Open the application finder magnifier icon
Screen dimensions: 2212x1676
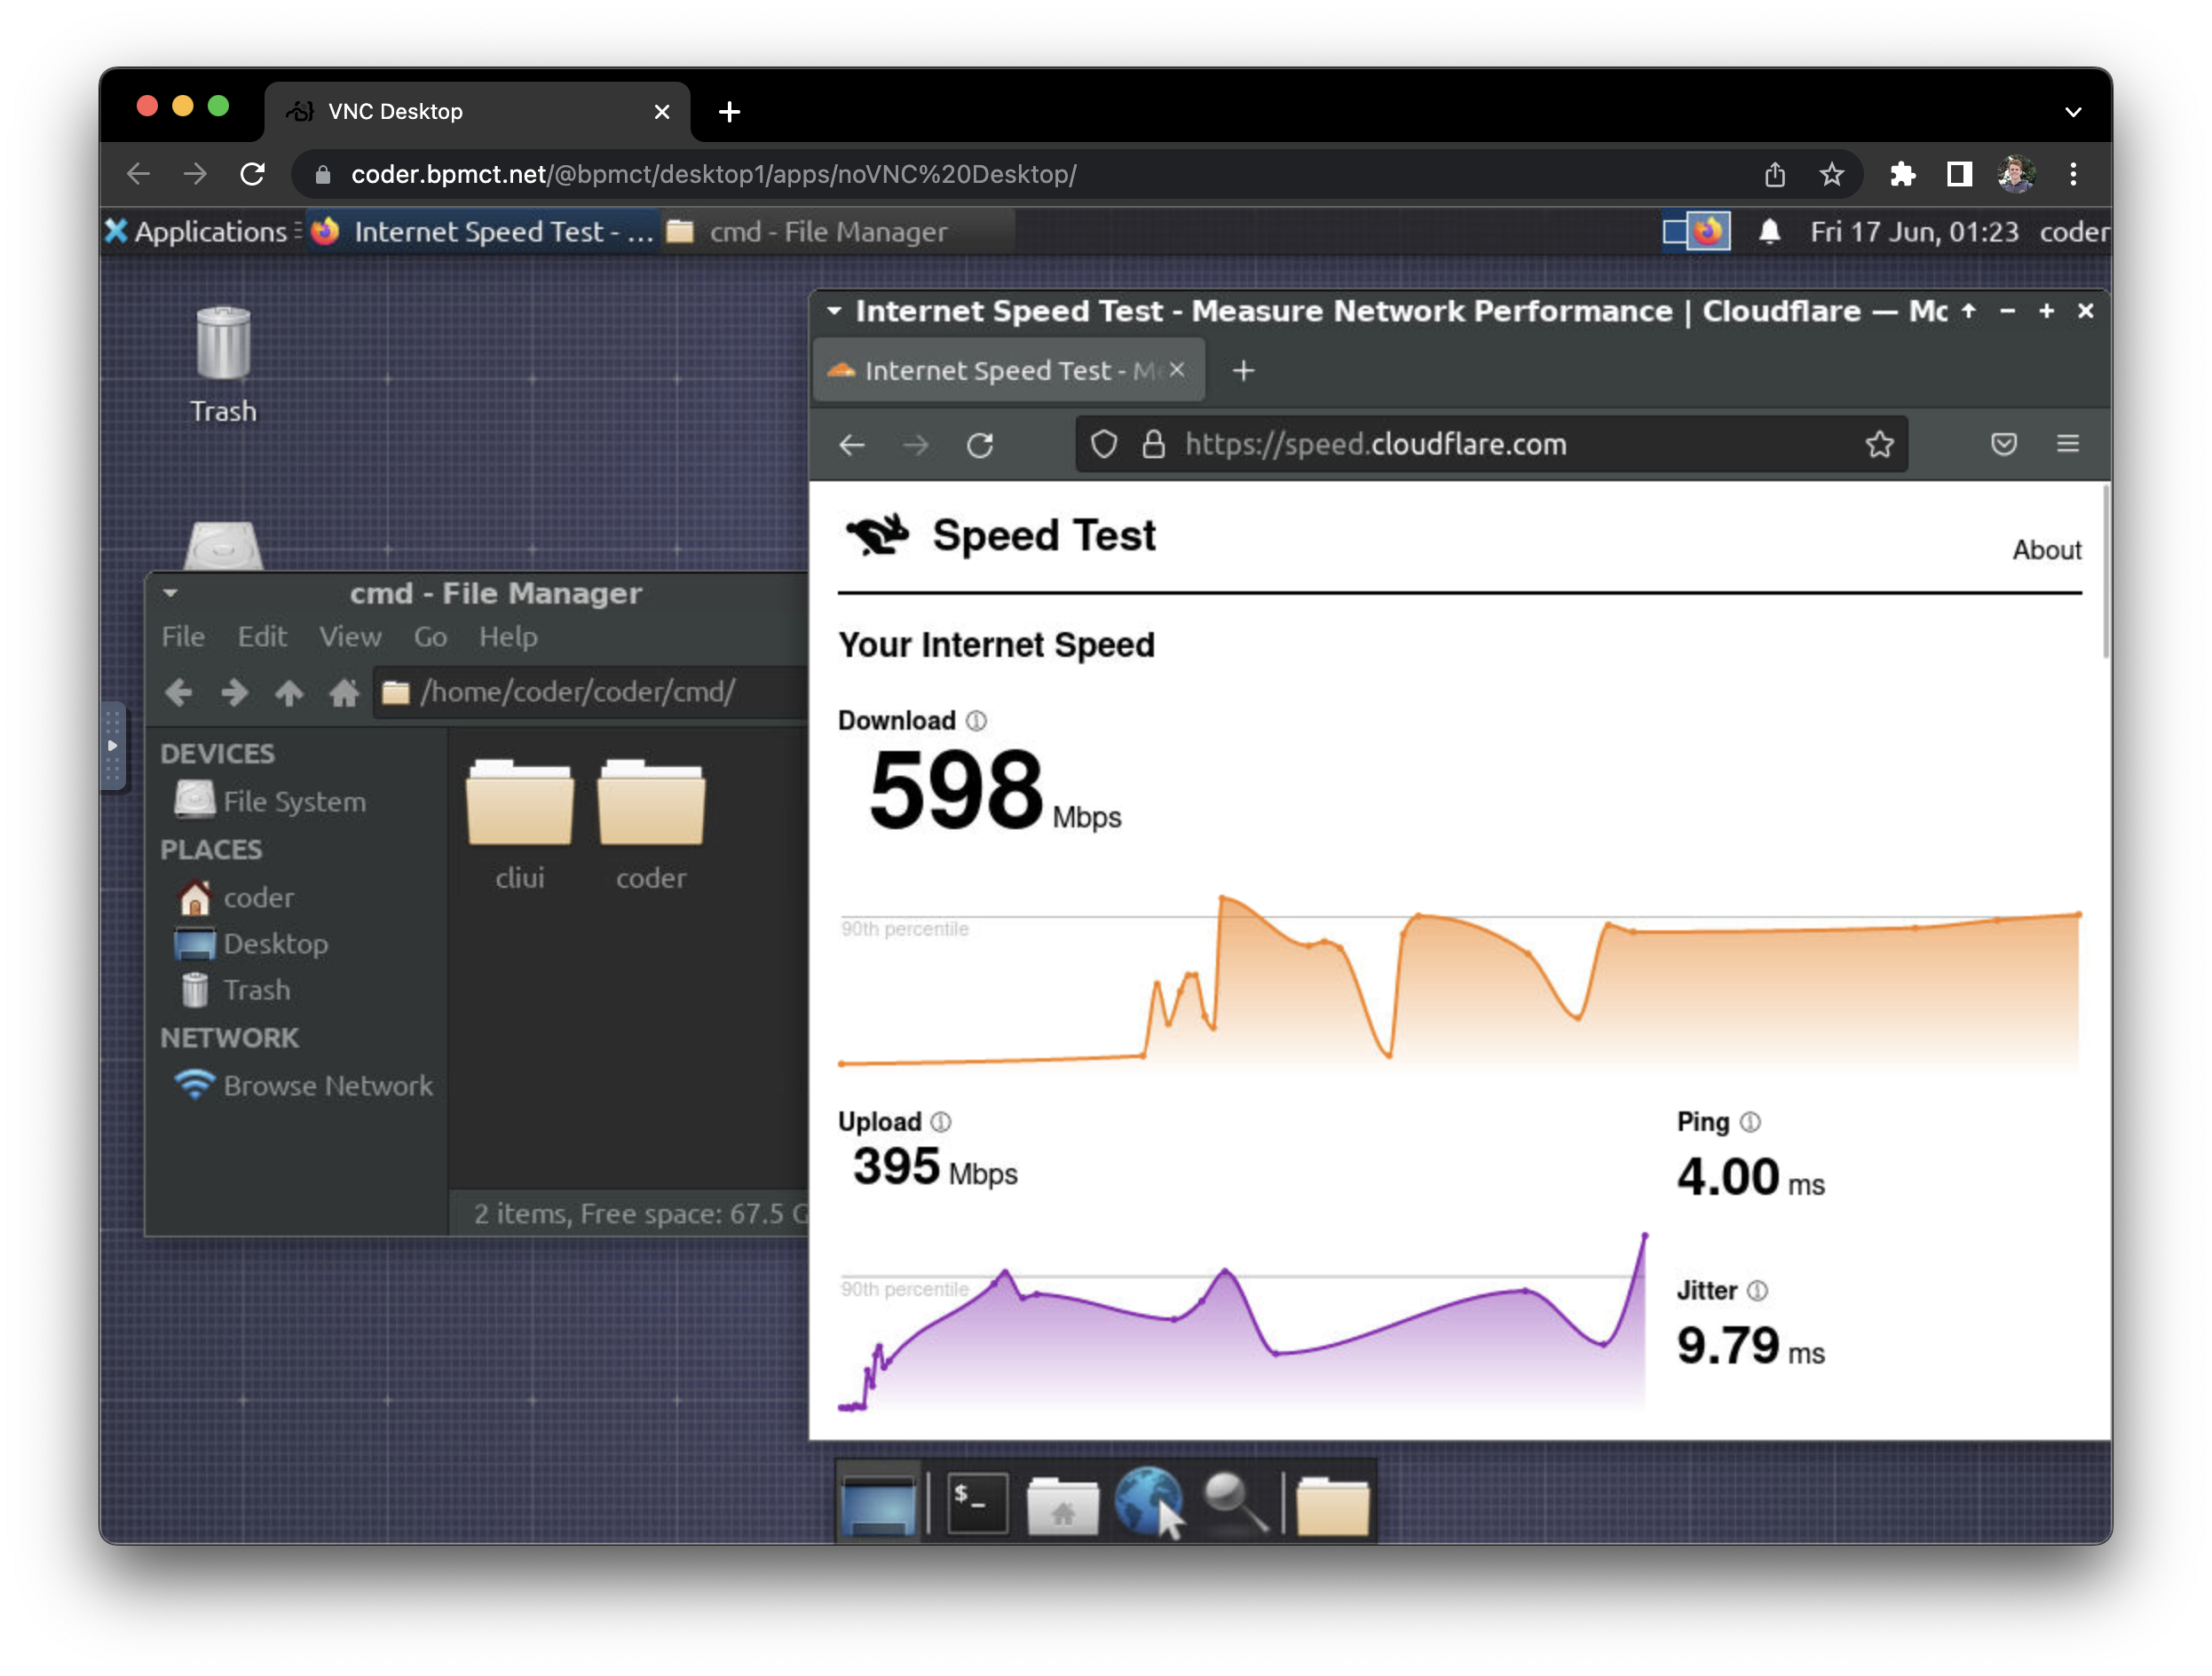(1234, 1502)
